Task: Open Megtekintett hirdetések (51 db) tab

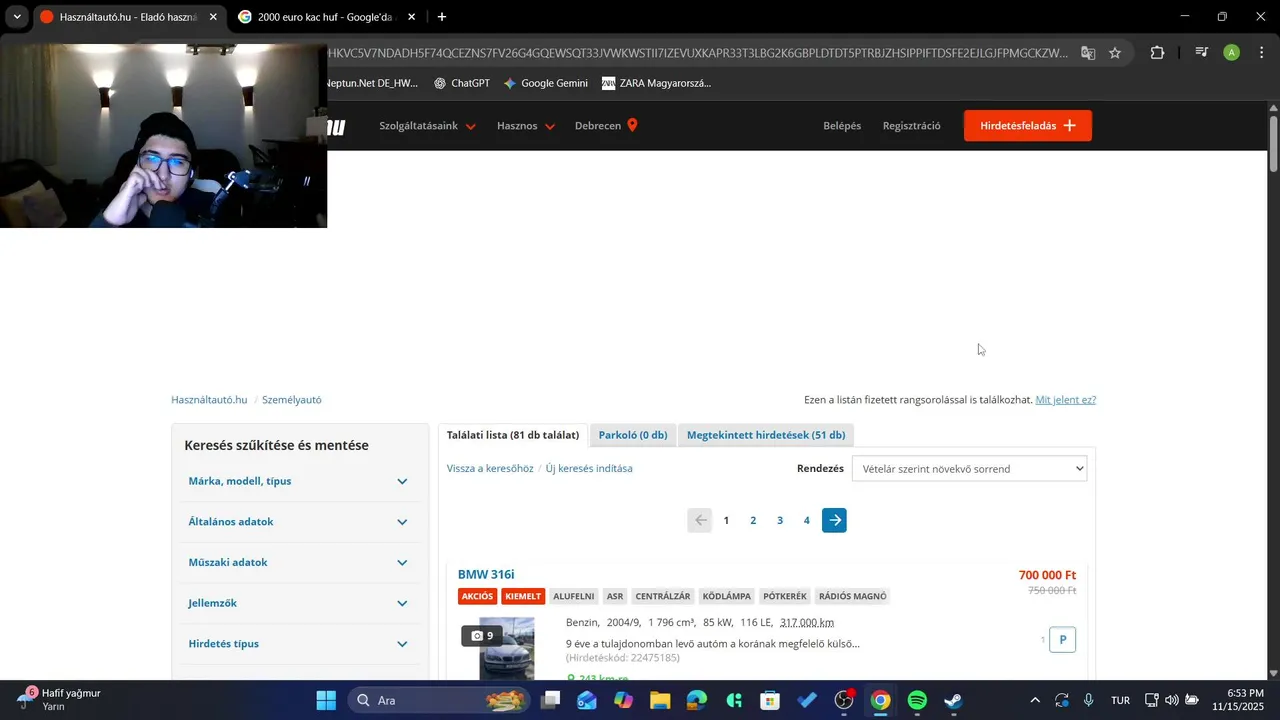Action: [766, 435]
